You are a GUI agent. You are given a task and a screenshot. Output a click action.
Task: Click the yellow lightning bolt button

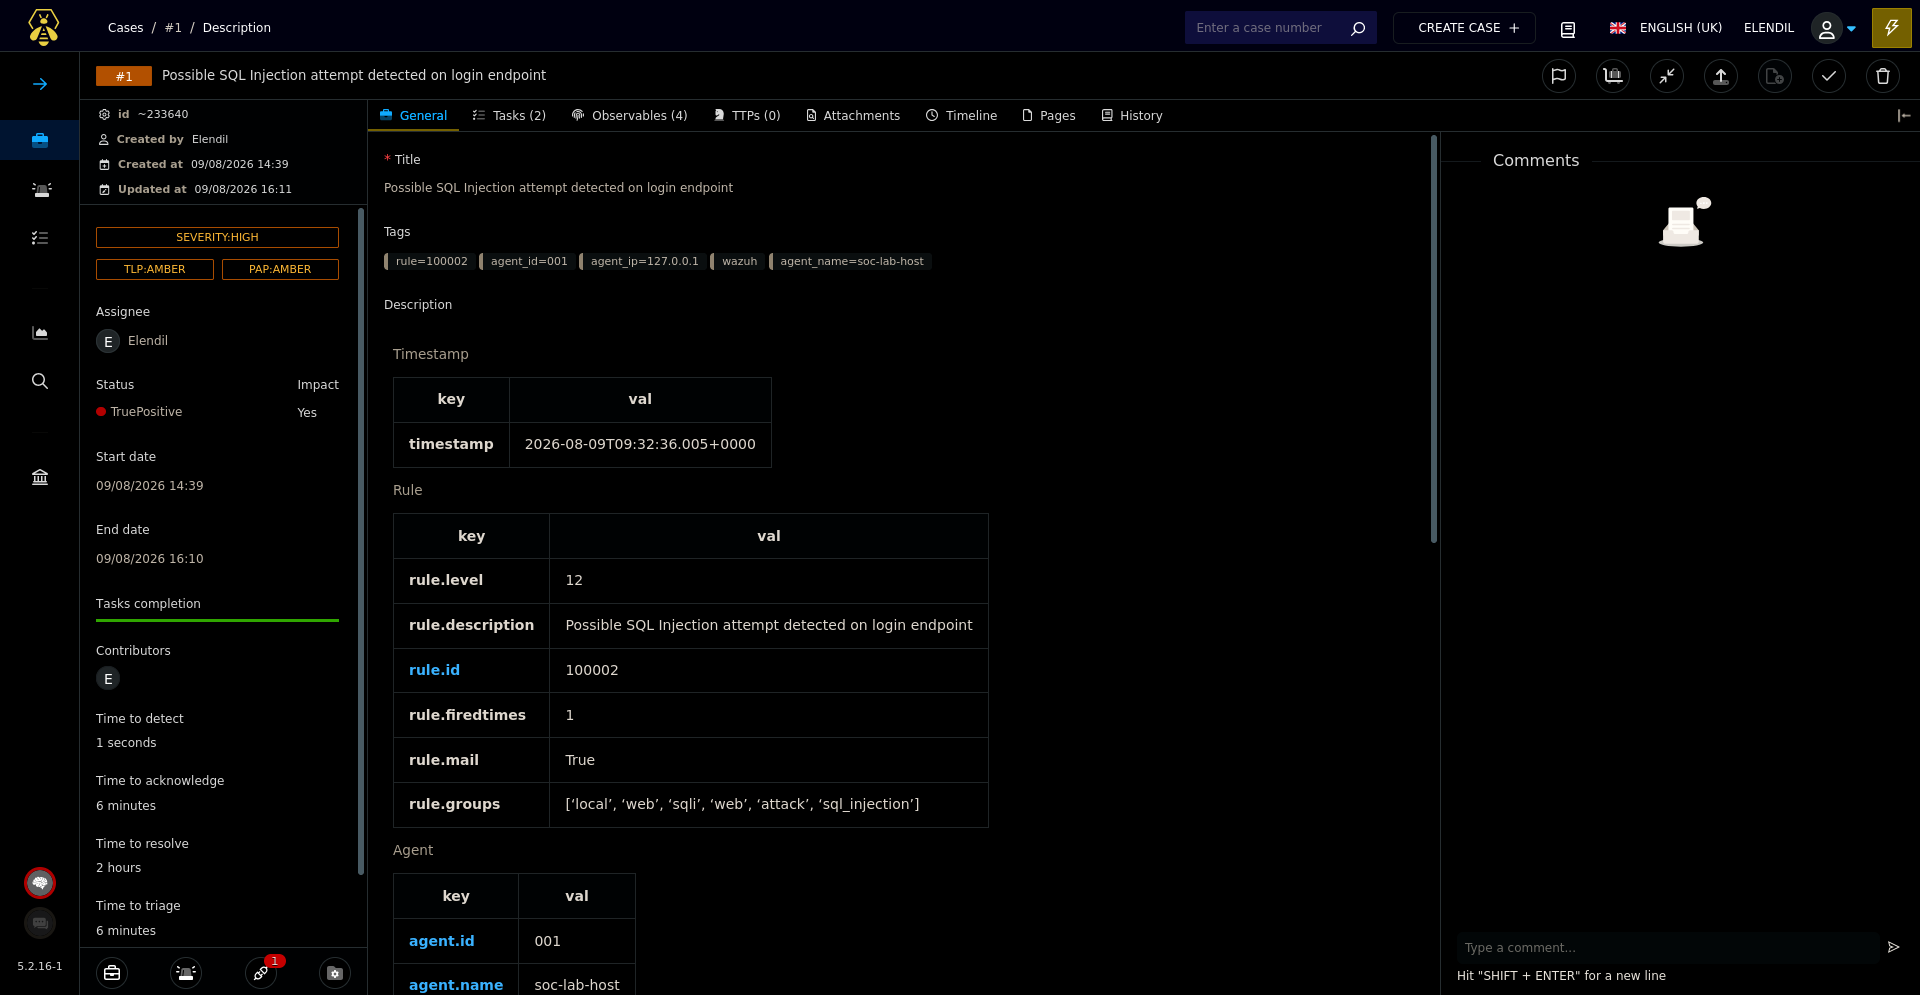(1892, 28)
